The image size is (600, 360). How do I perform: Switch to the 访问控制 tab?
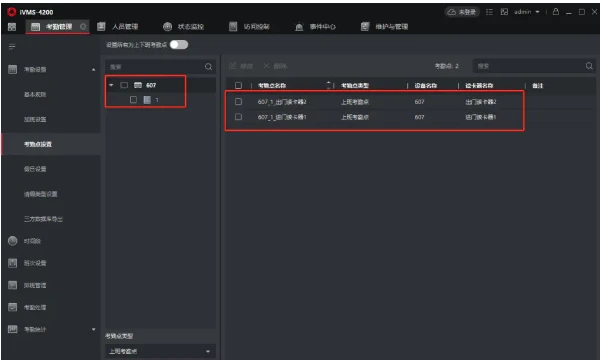249,26
